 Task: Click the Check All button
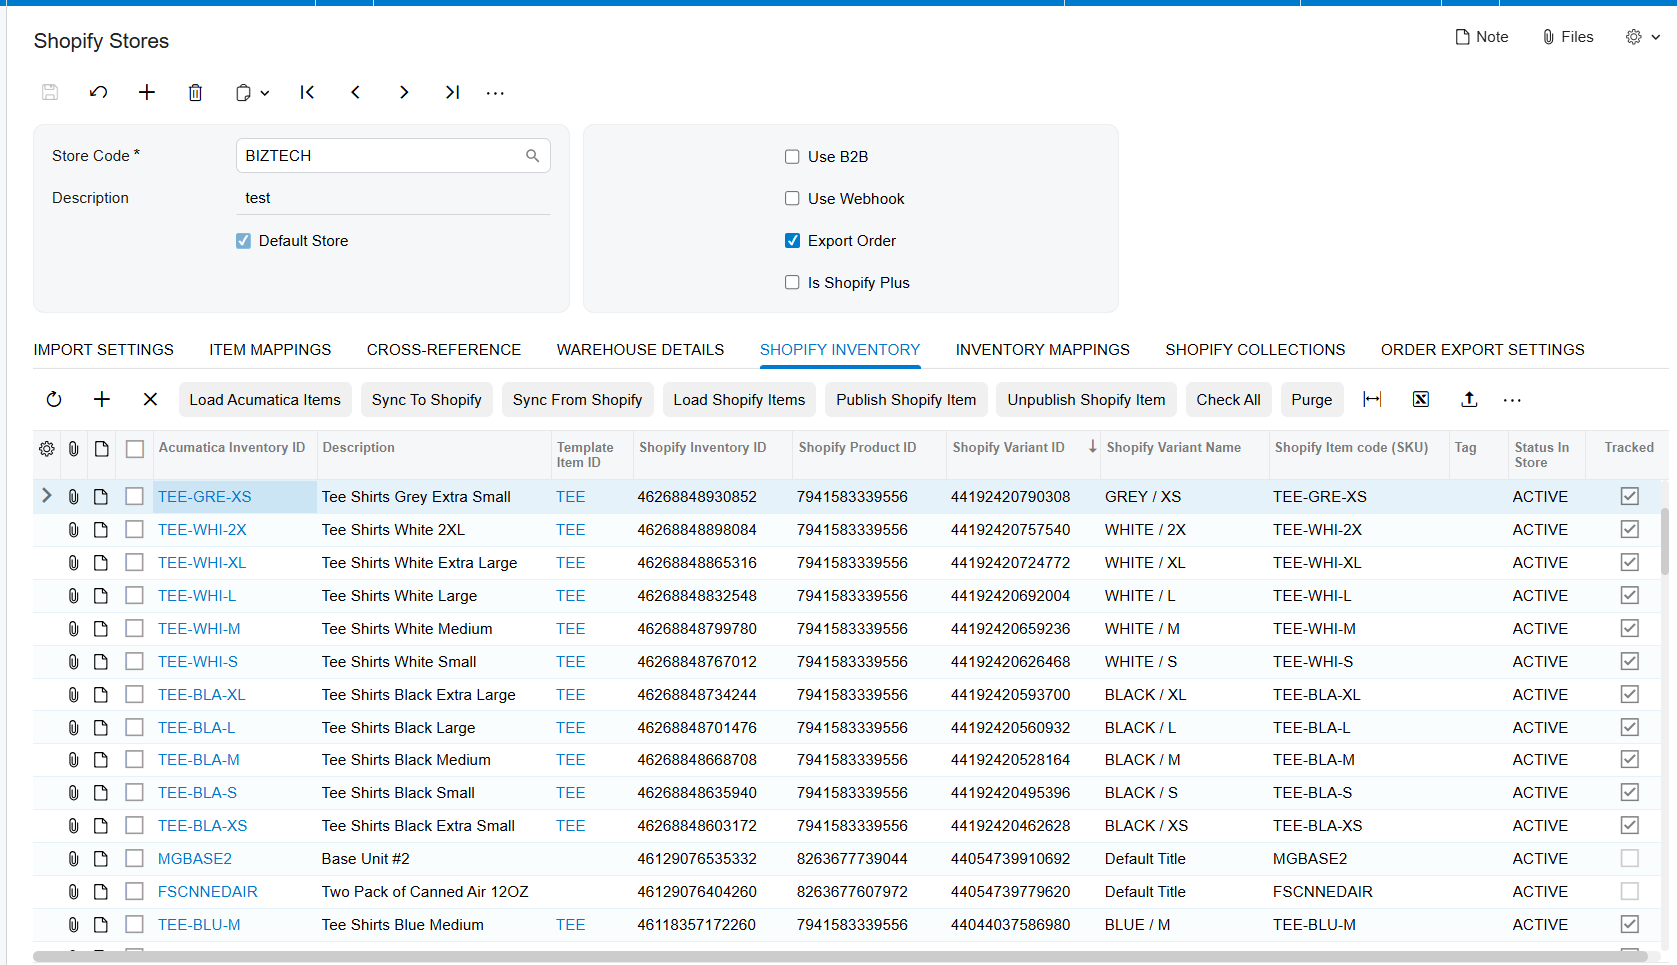point(1228,400)
